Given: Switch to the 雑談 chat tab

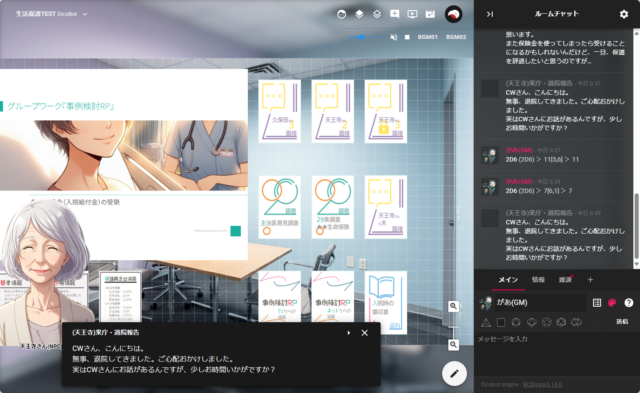Looking at the screenshot, I should 565,280.
